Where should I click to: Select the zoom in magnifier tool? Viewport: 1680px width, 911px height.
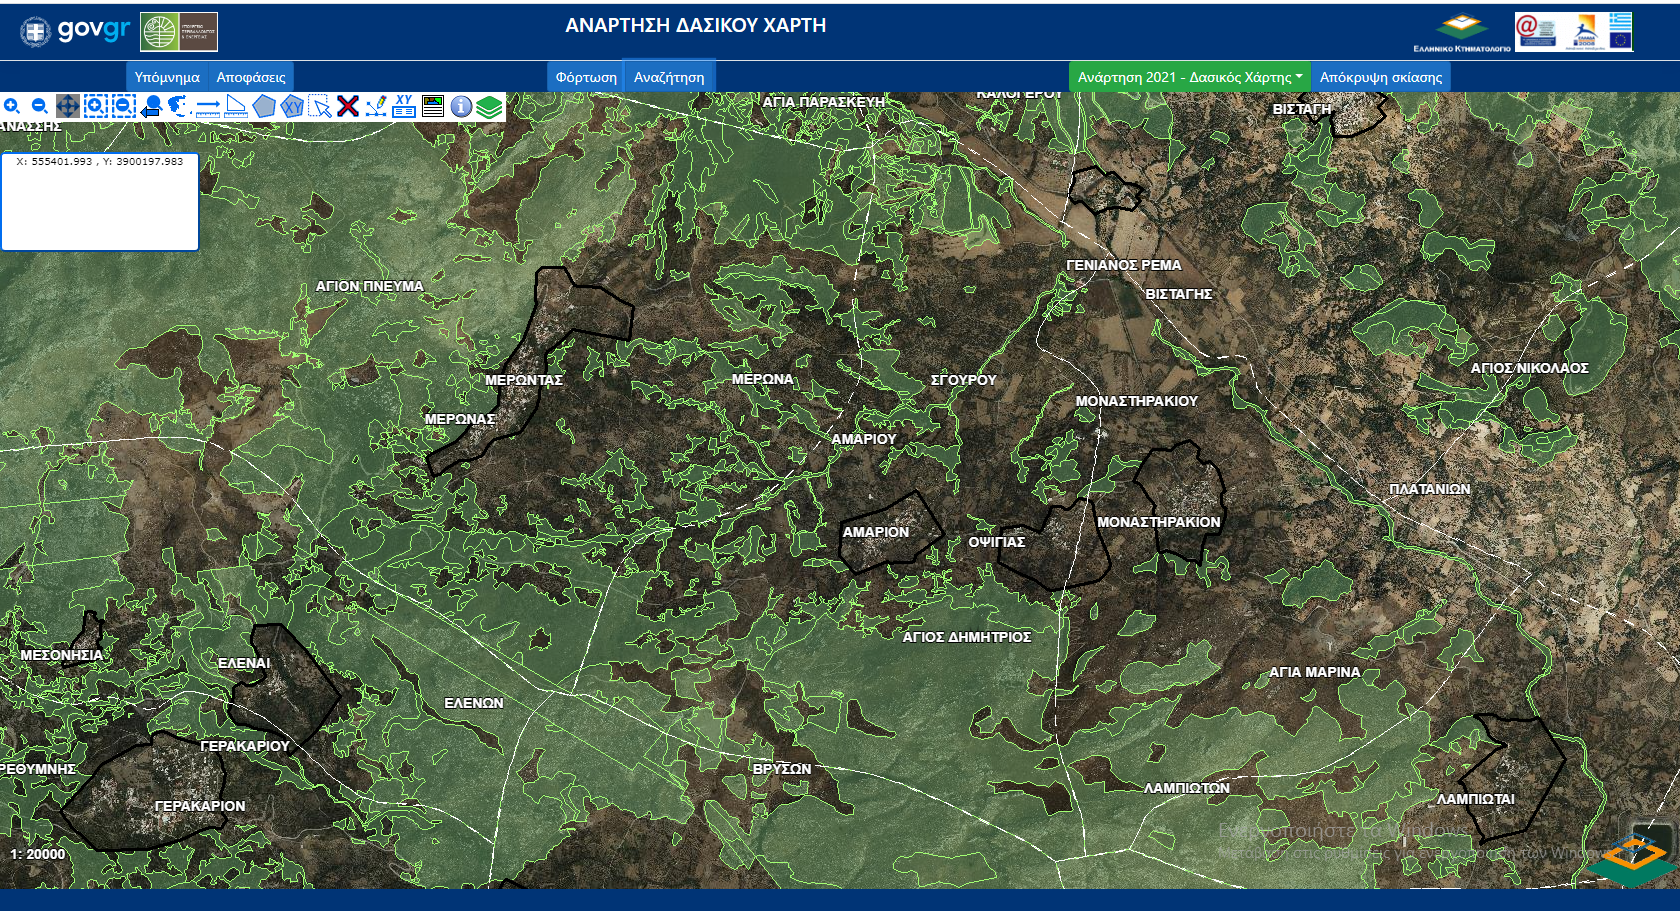coord(12,106)
